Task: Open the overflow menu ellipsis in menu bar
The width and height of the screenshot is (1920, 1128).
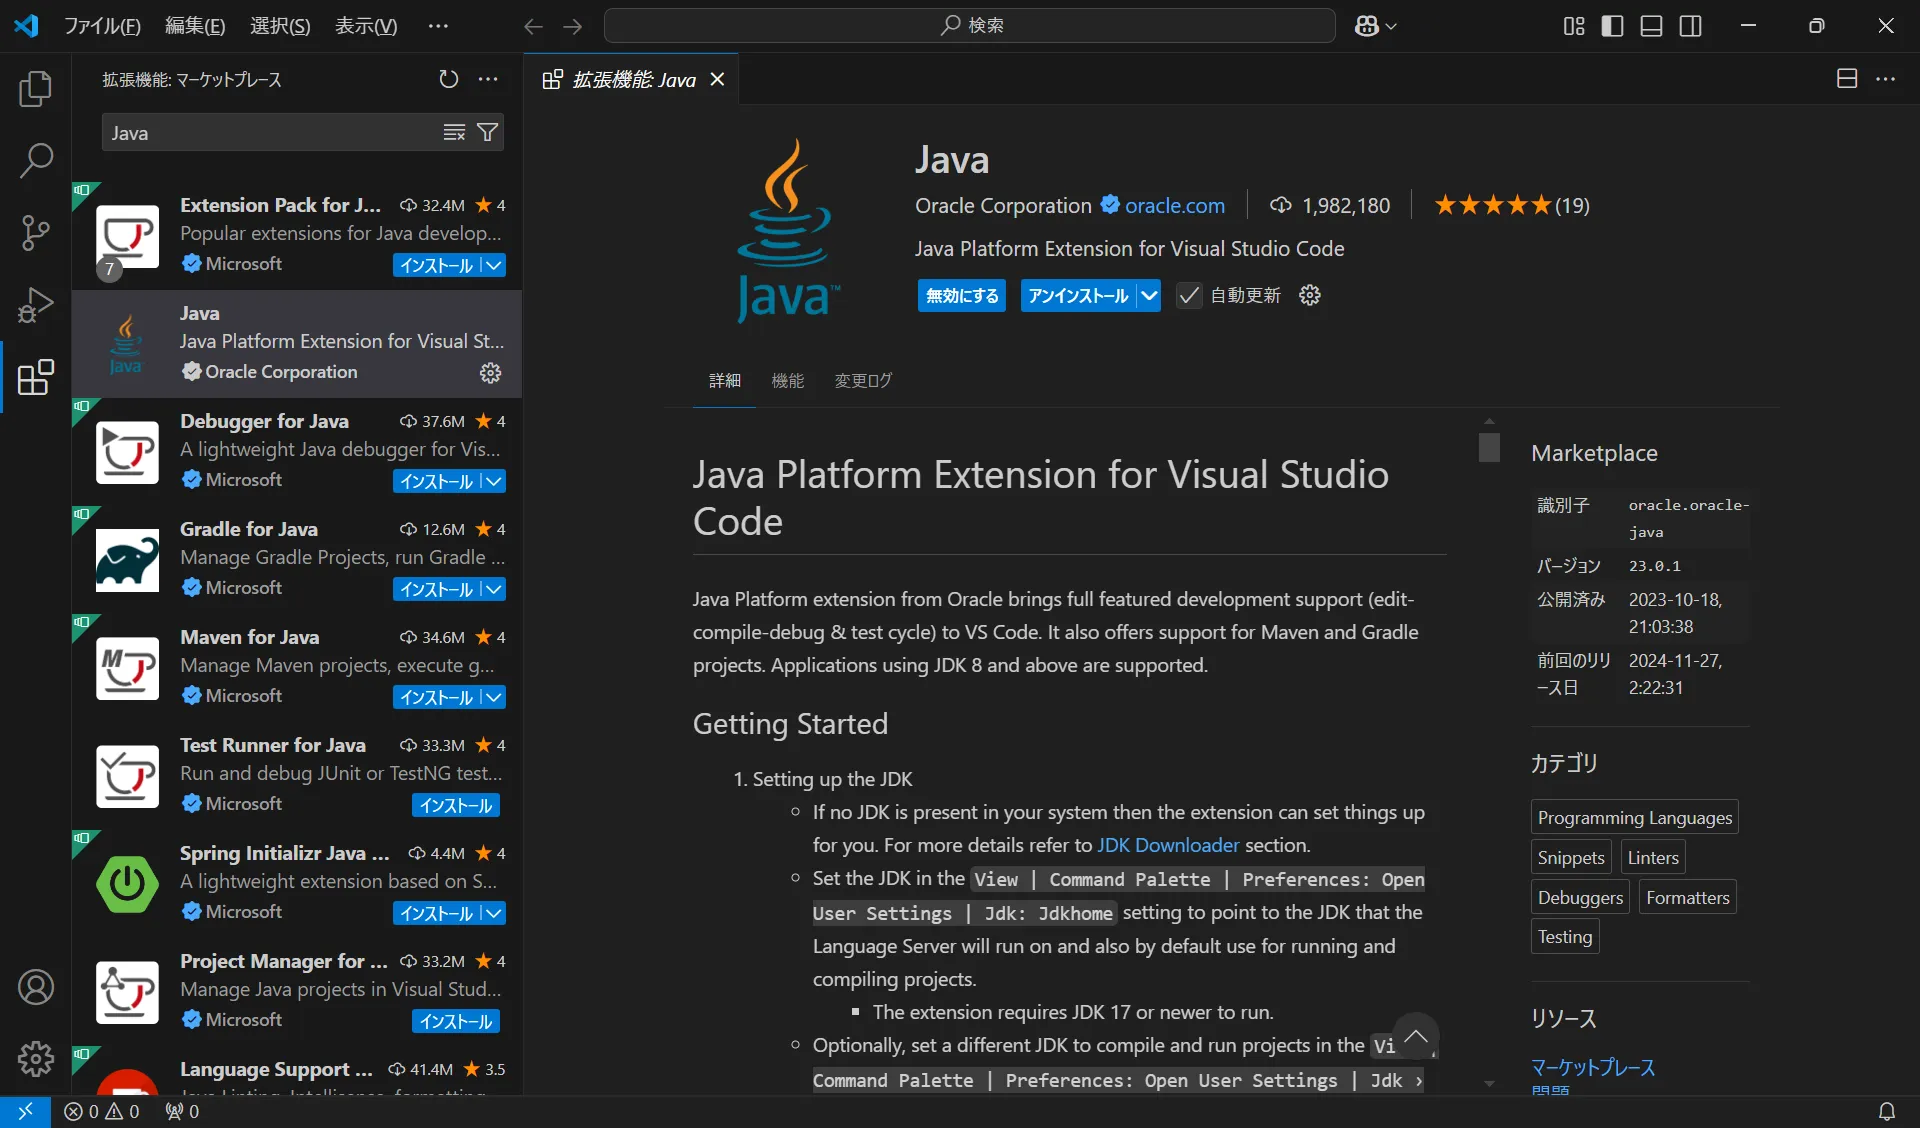Action: tap(438, 26)
